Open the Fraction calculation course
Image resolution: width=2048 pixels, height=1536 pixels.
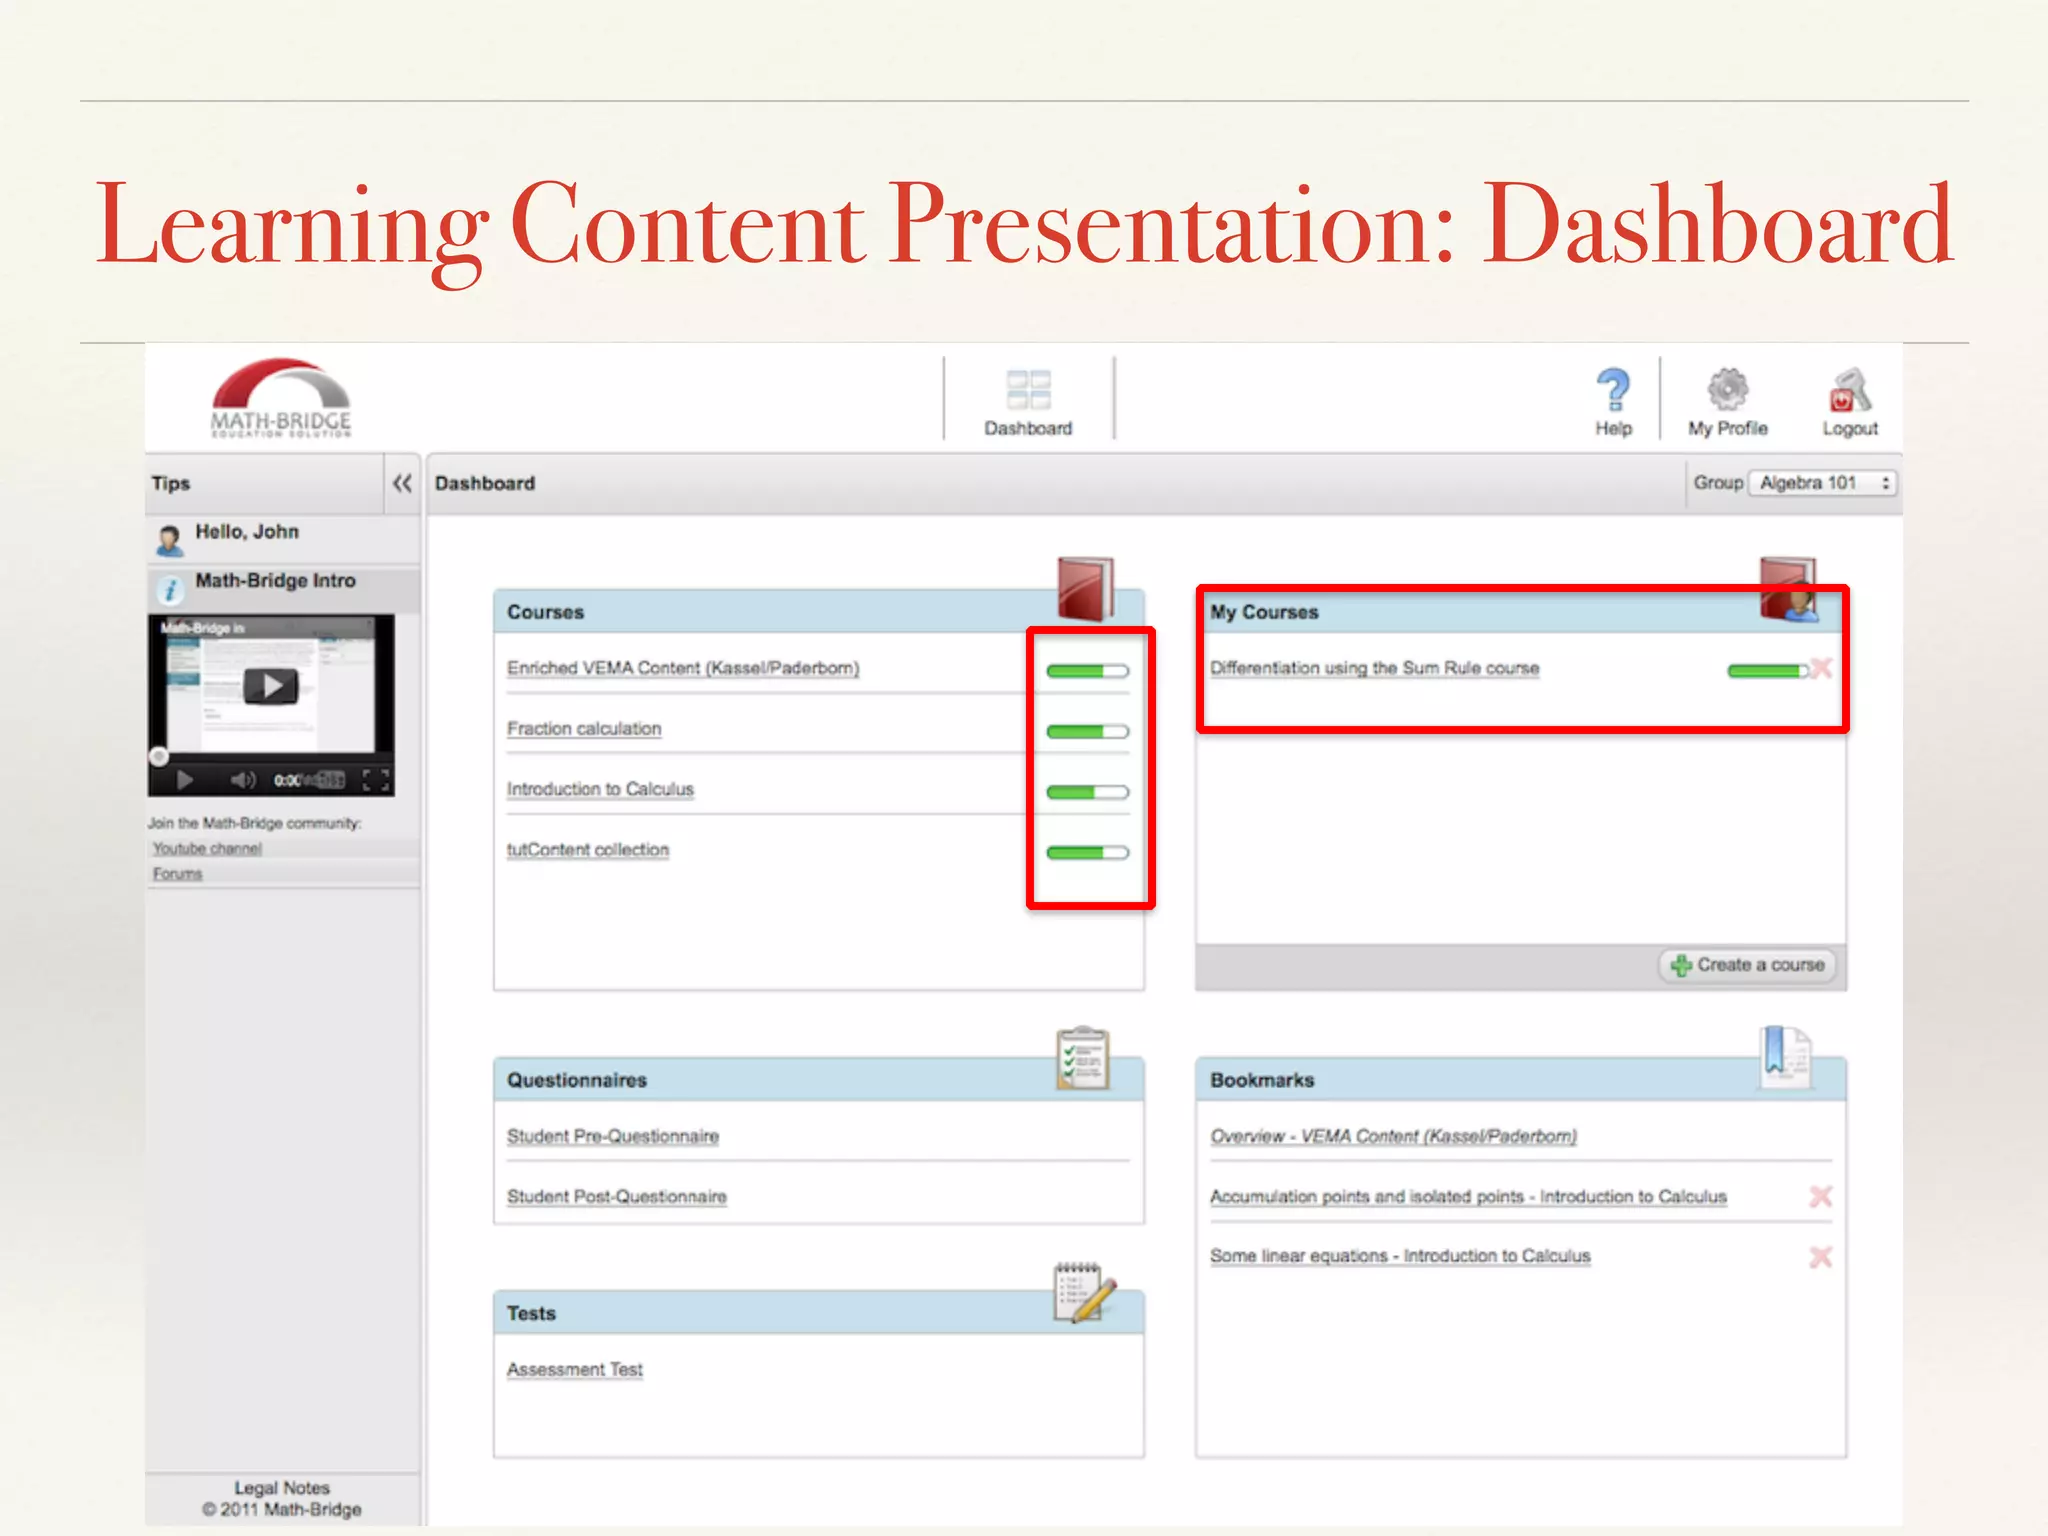(584, 729)
